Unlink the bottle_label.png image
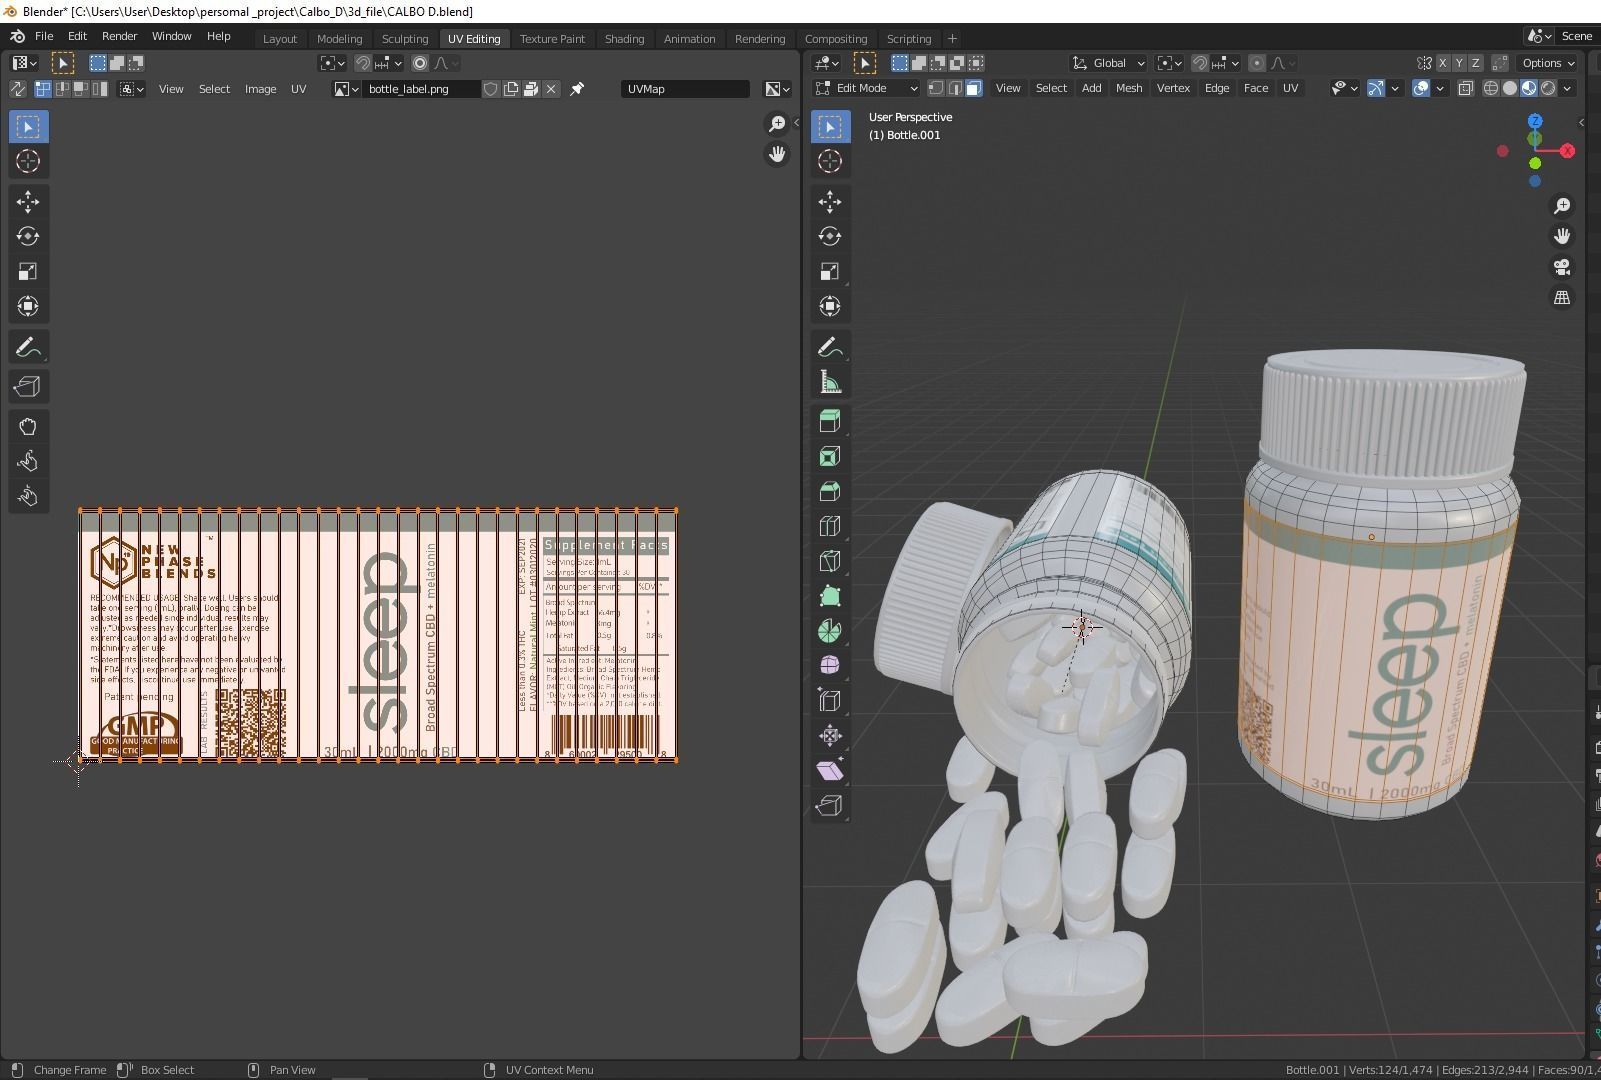This screenshot has height=1080, width=1601. point(551,89)
